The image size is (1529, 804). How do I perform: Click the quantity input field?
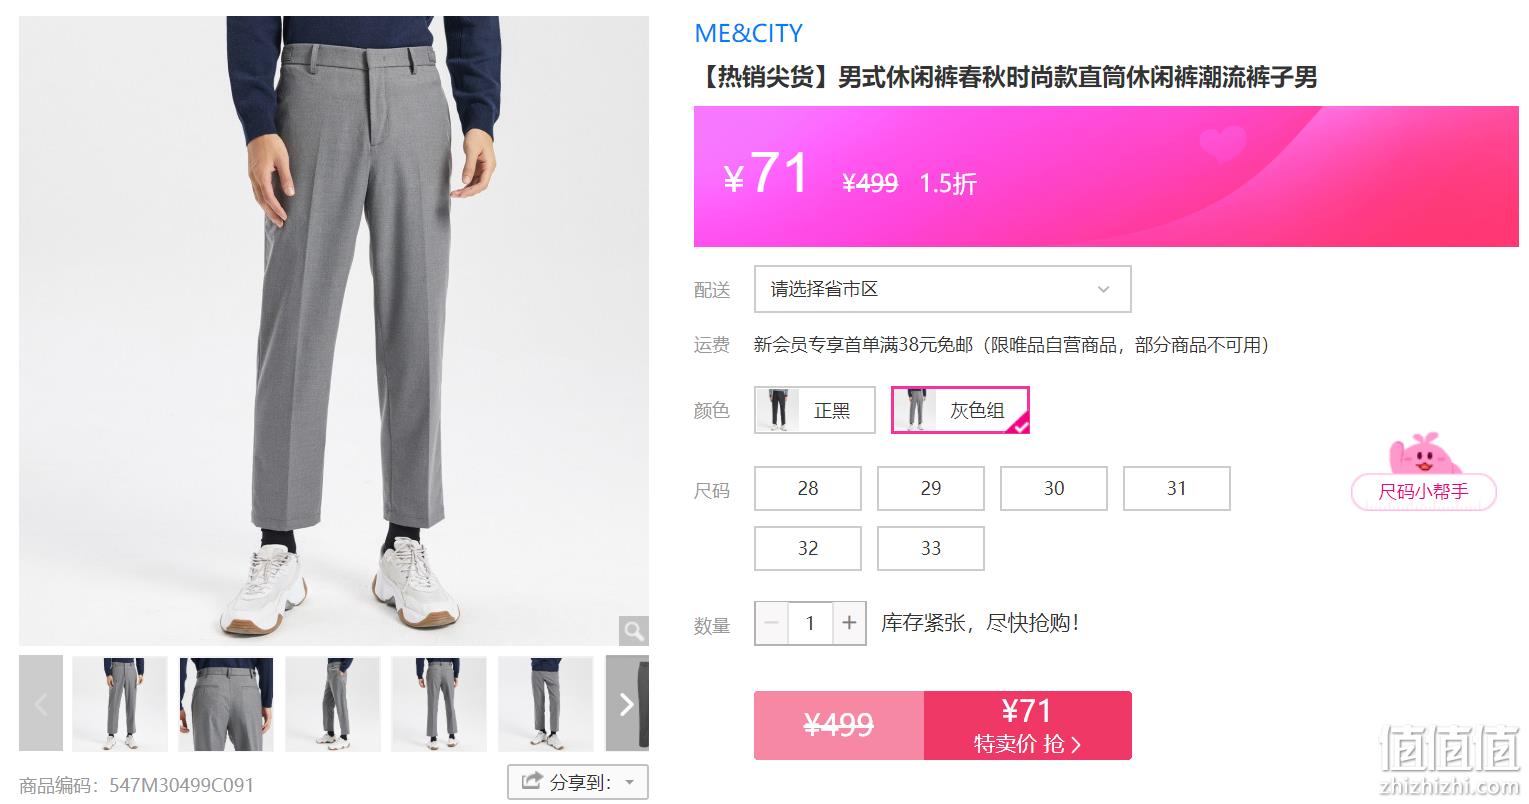click(810, 623)
